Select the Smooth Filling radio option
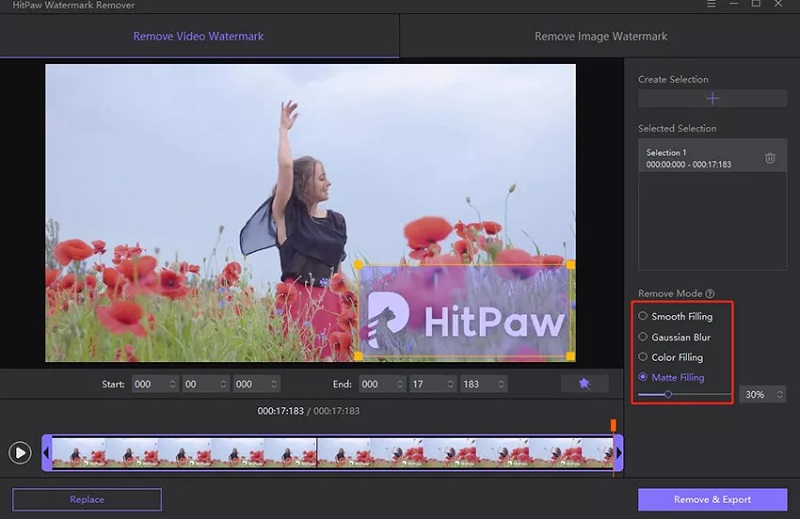The width and height of the screenshot is (800, 519). [643, 316]
